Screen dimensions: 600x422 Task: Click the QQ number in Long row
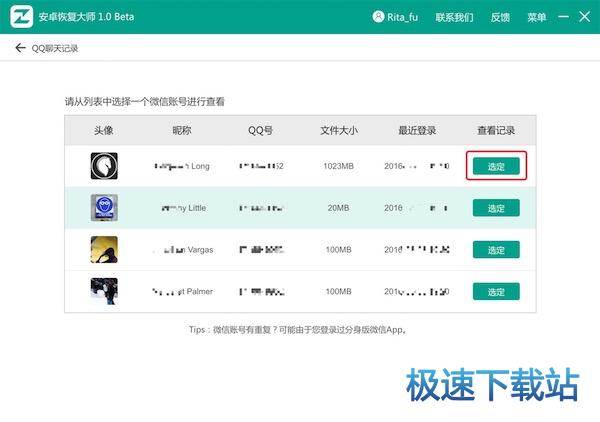click(x=261, y=166)
